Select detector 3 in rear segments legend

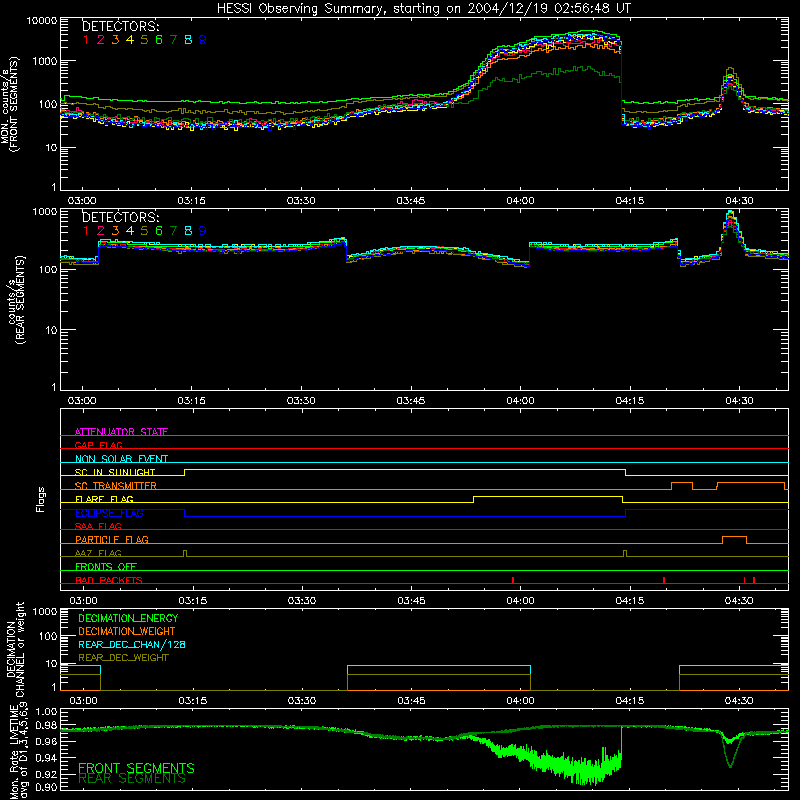pos(115,231)
